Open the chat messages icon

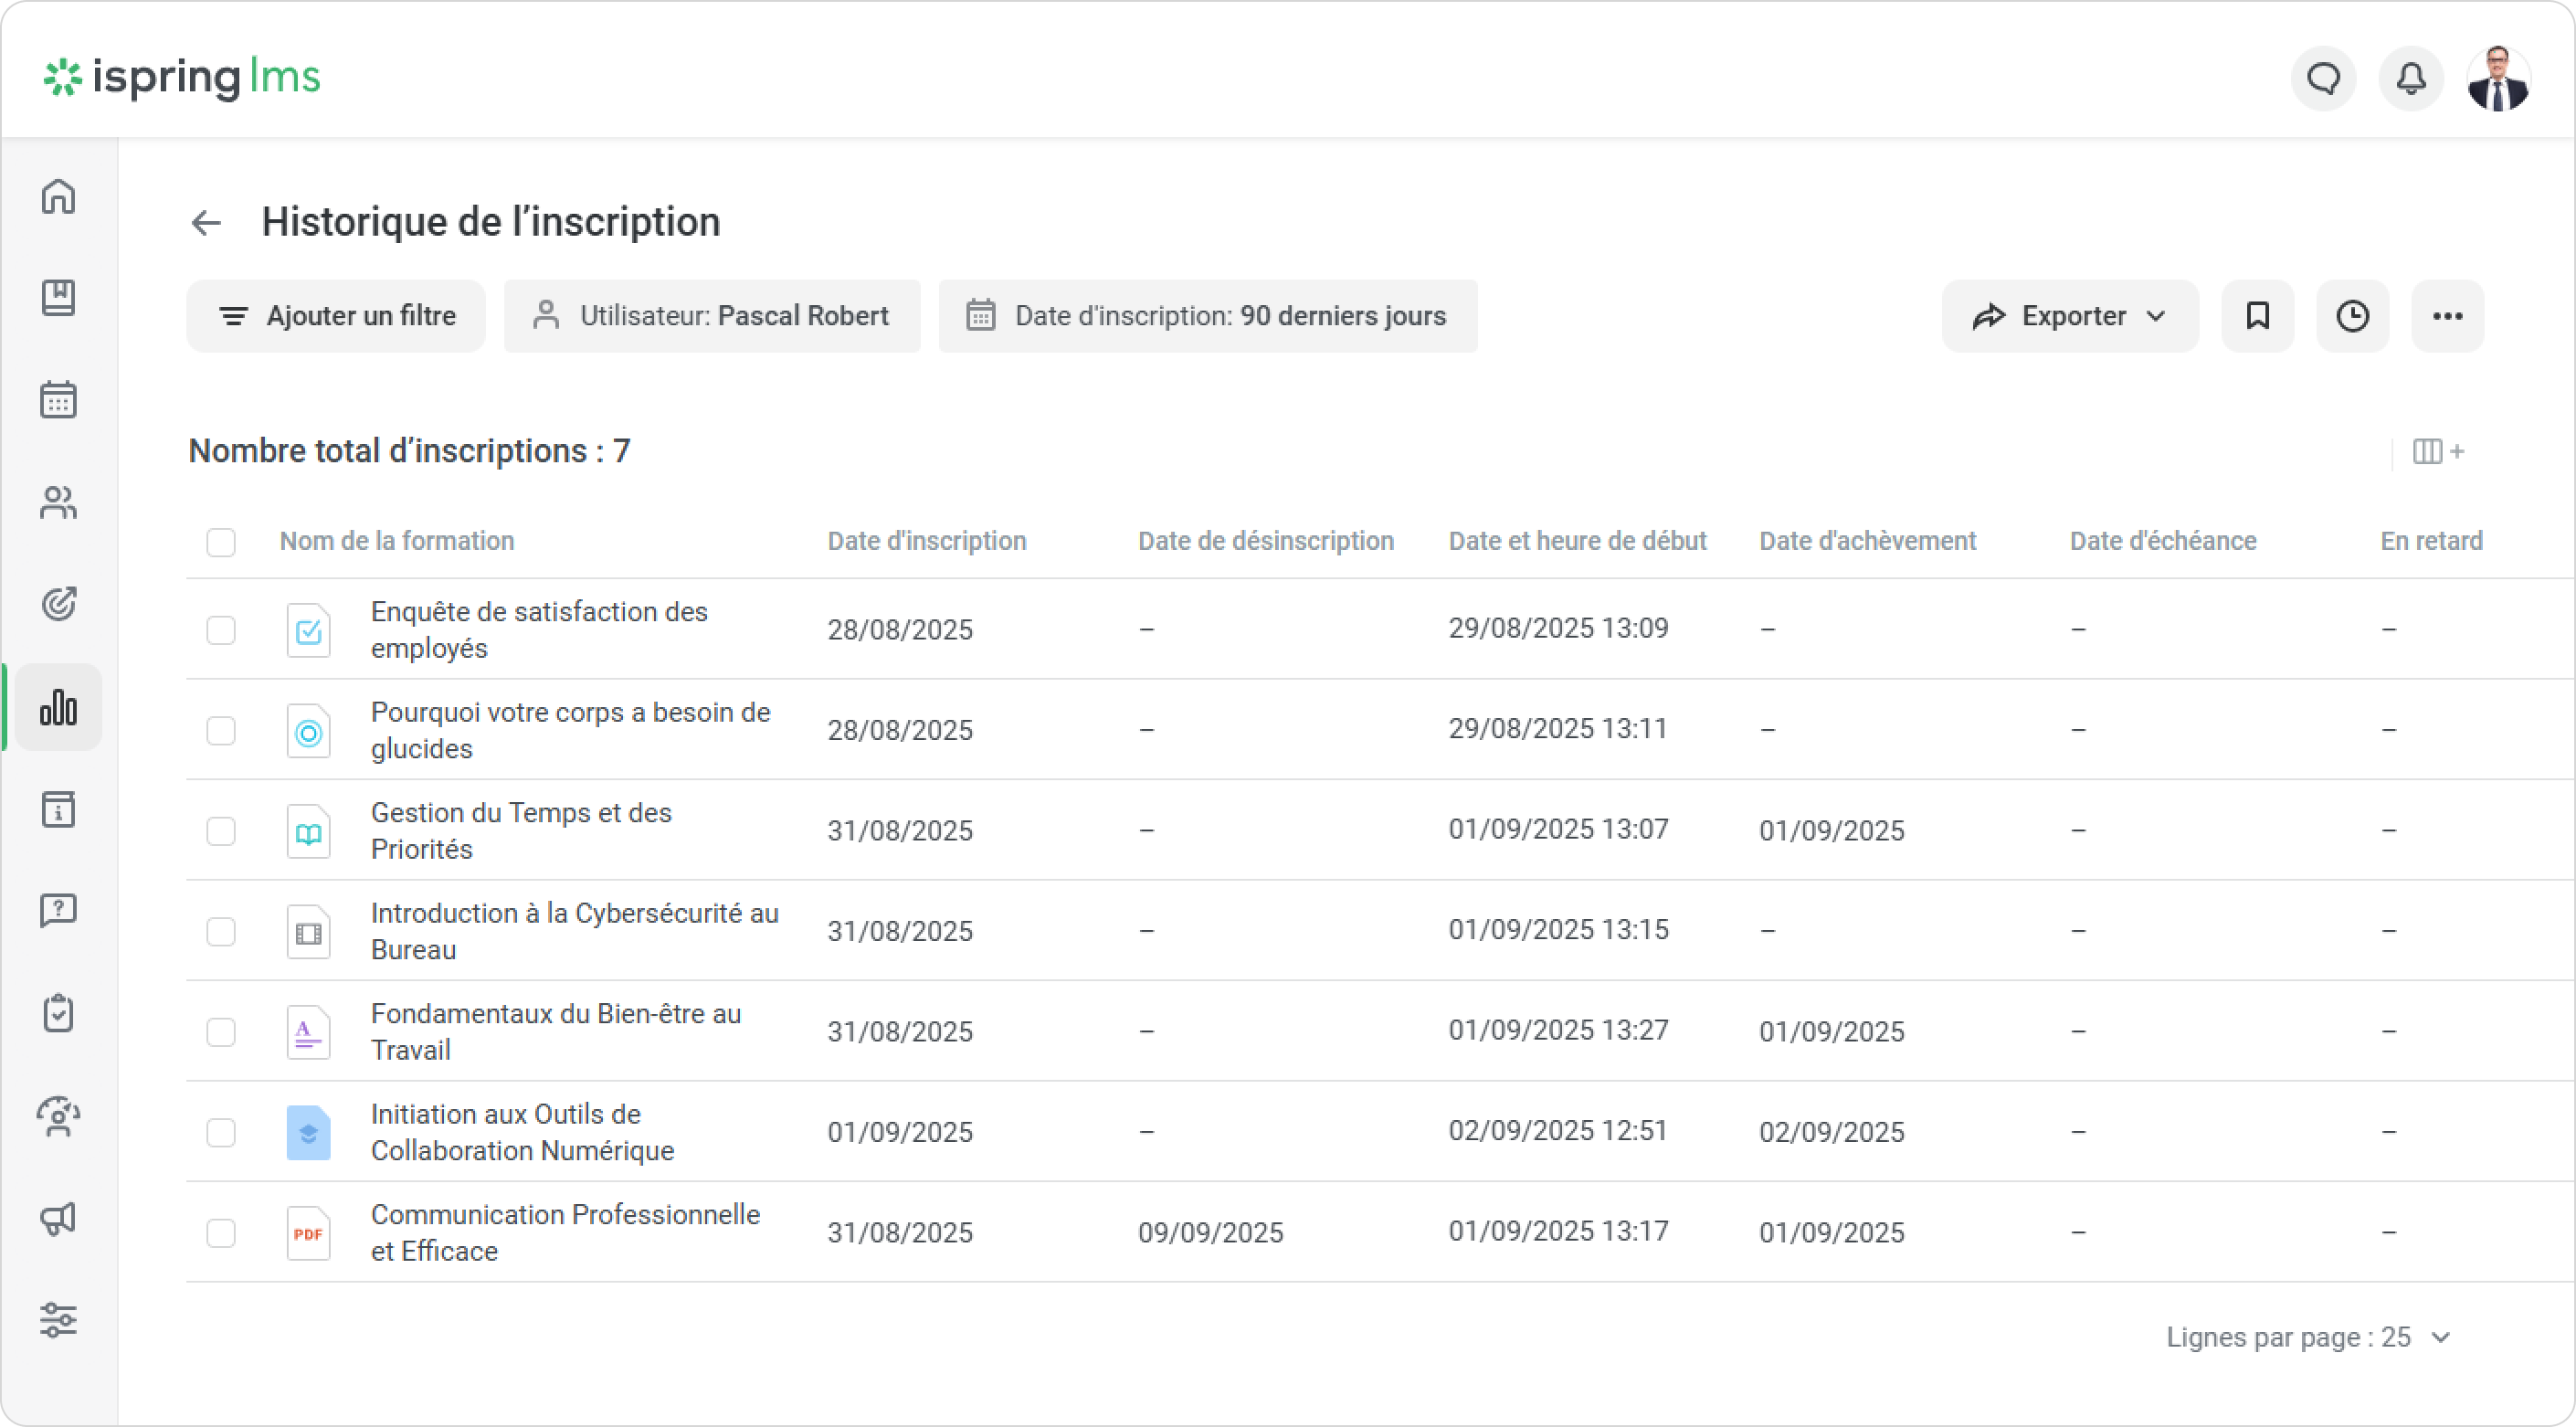(2323, 78)
